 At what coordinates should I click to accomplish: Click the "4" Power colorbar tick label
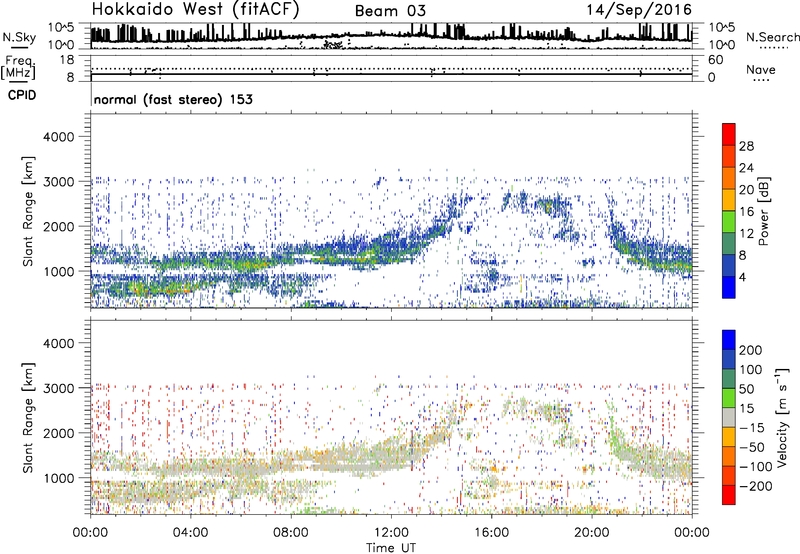pos(742,277)
